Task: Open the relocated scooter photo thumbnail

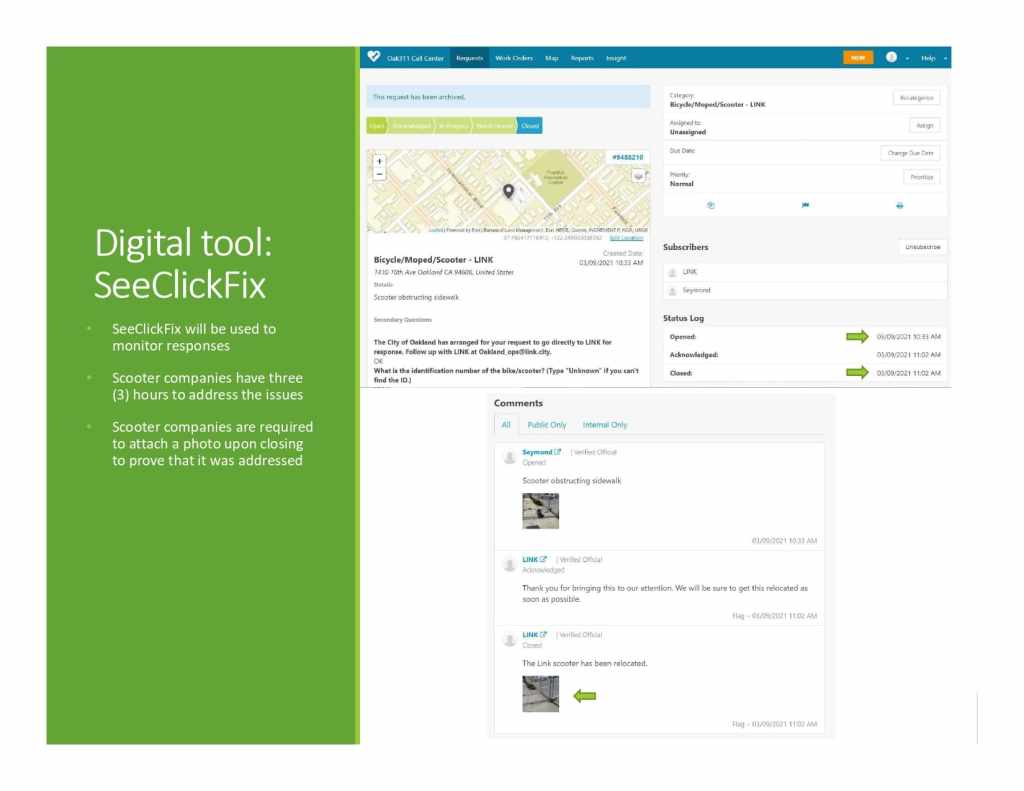Action: tap(540, 694)
